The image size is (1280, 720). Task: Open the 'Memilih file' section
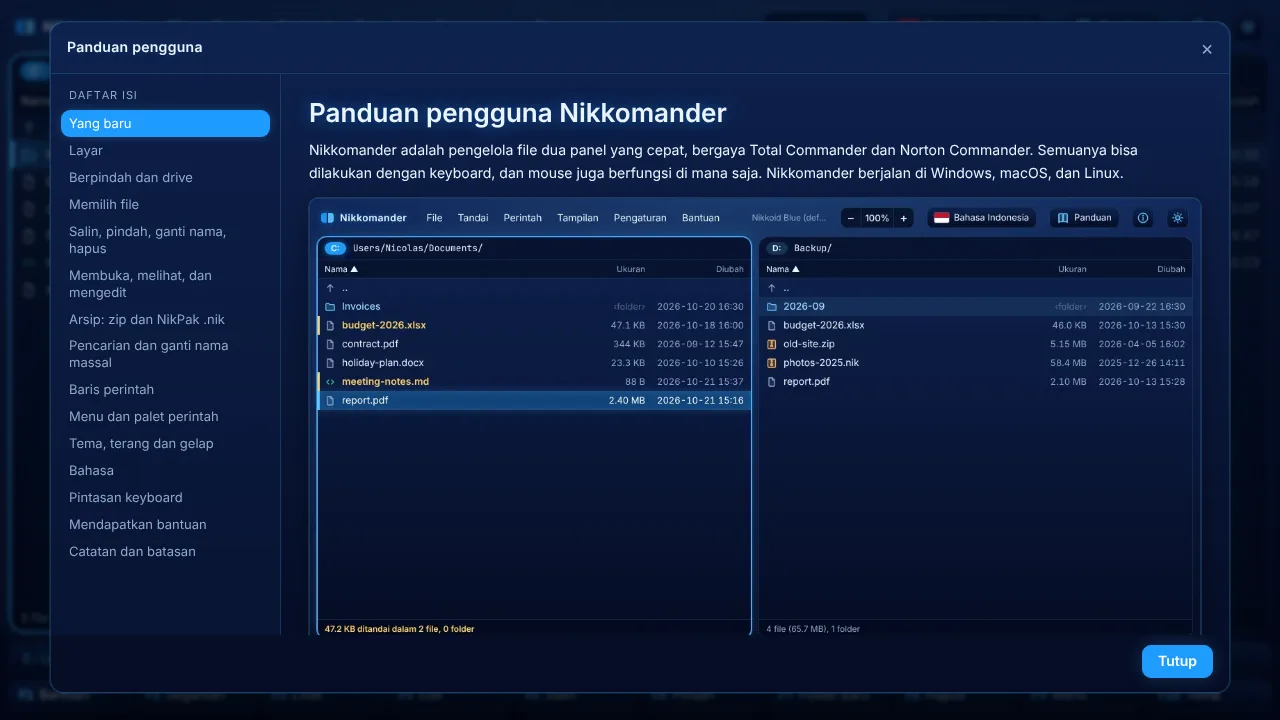(165, 204)
